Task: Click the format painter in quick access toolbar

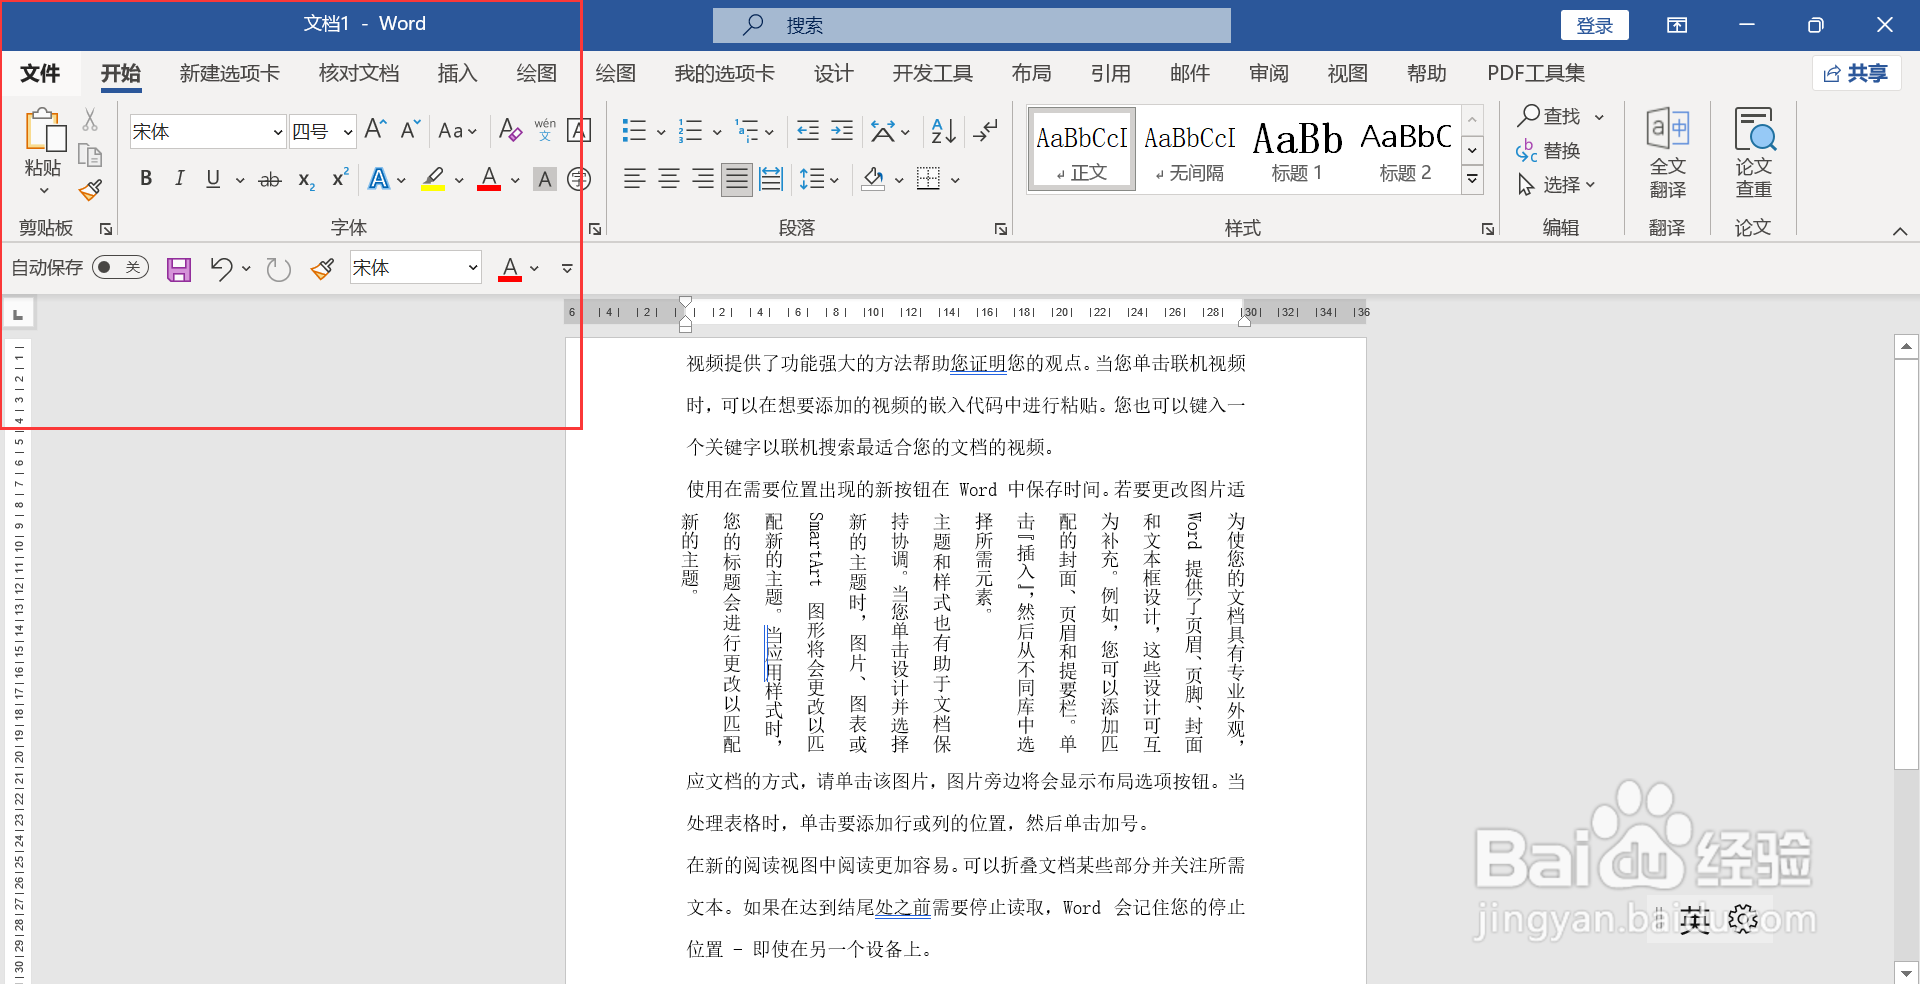Action: pos(322,269)
